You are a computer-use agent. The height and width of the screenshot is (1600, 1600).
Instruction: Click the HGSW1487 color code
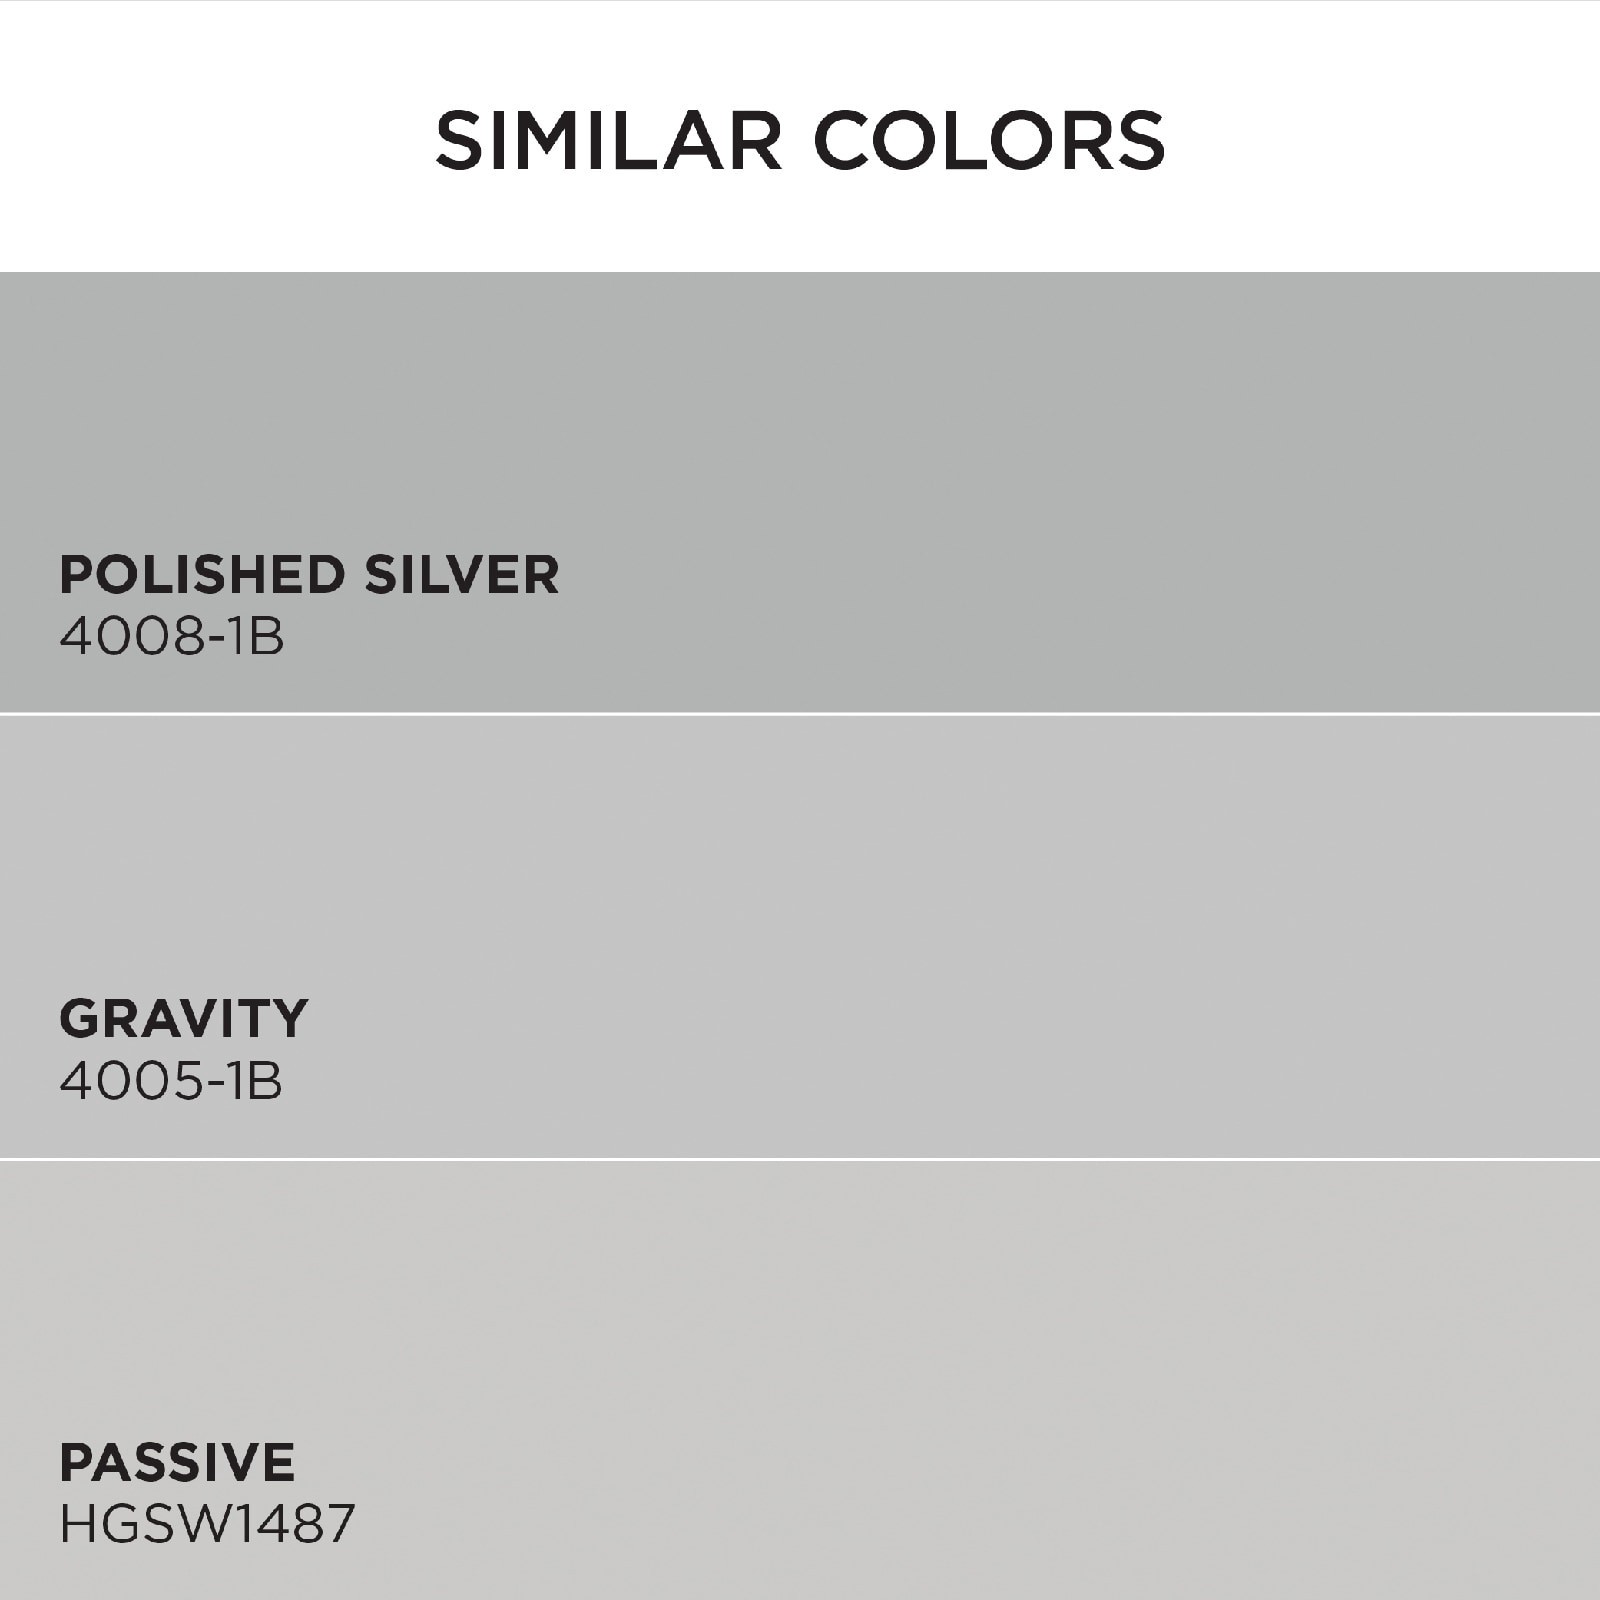tap(207, 1525)
